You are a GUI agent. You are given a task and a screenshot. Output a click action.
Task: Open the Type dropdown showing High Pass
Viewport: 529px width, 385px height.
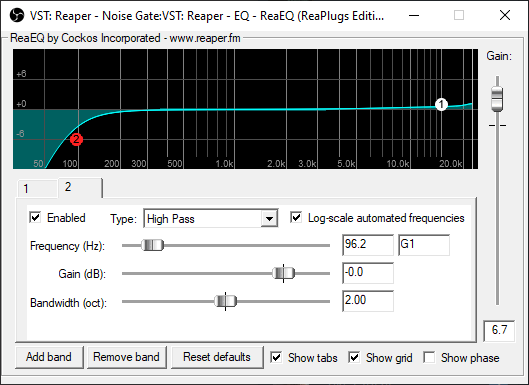click(x=211, y=219)
